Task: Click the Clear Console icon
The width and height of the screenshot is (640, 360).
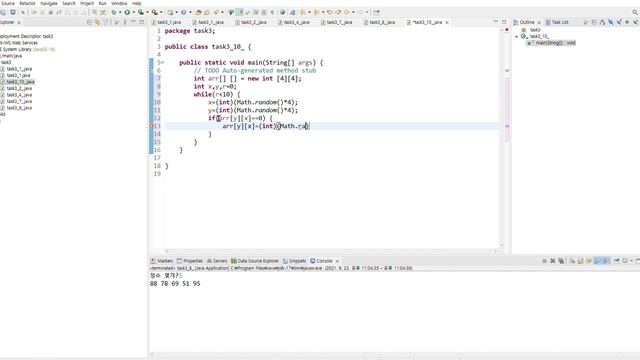Action: (x=572, y=261)
